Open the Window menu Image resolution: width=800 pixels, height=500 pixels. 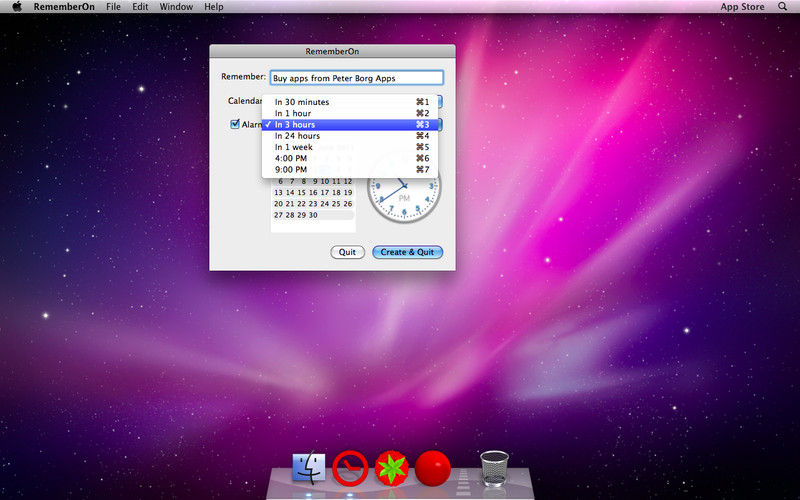176,7
